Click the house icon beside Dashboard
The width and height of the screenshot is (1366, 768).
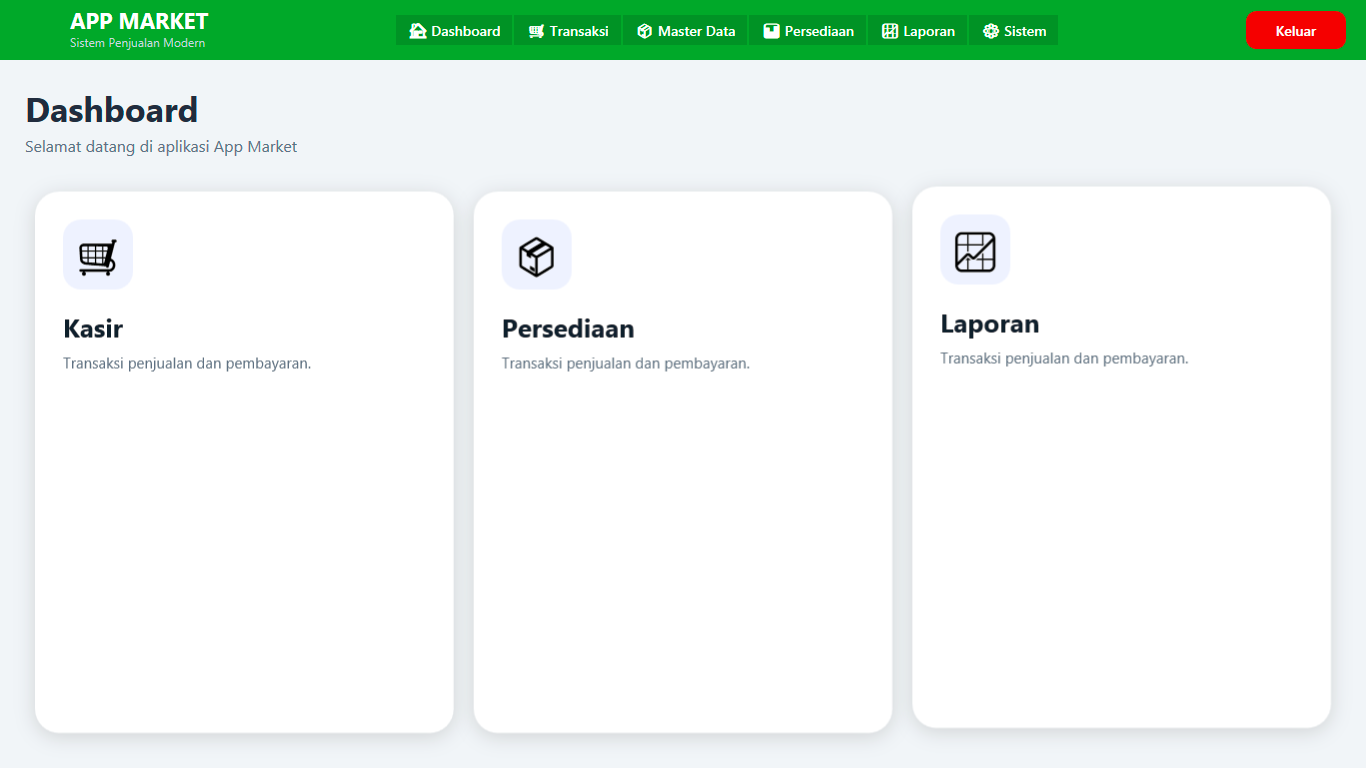[418, 31]
